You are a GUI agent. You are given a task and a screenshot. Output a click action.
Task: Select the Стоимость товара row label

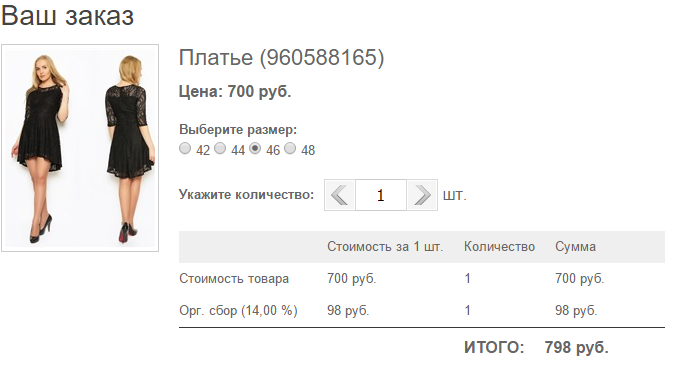click(x=234, y=279)
